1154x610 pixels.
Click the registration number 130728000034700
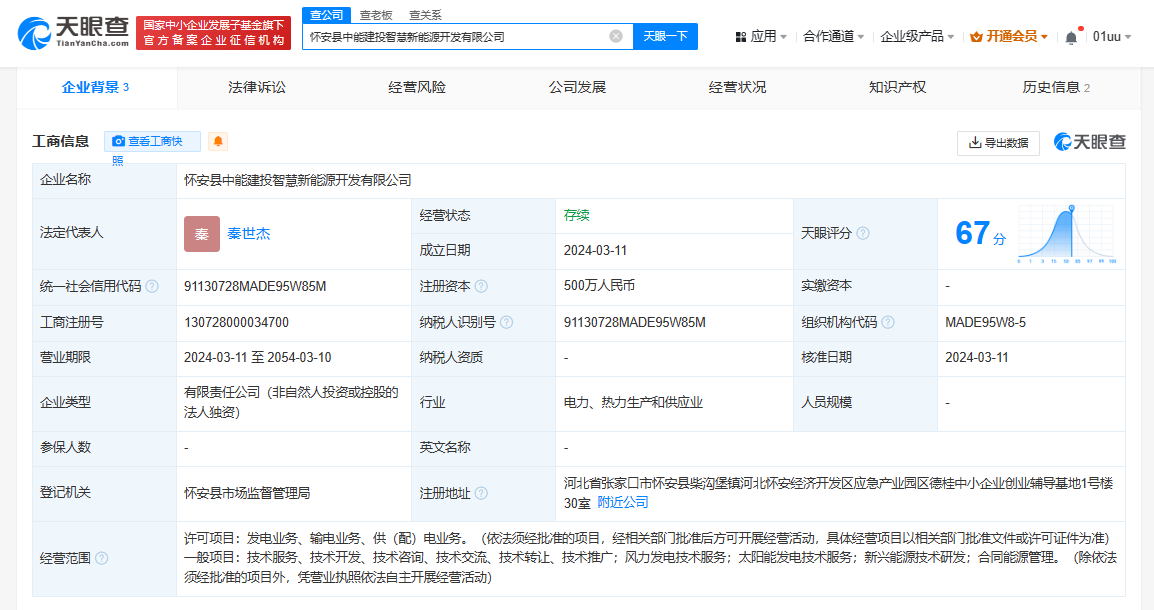click(236, 322)
